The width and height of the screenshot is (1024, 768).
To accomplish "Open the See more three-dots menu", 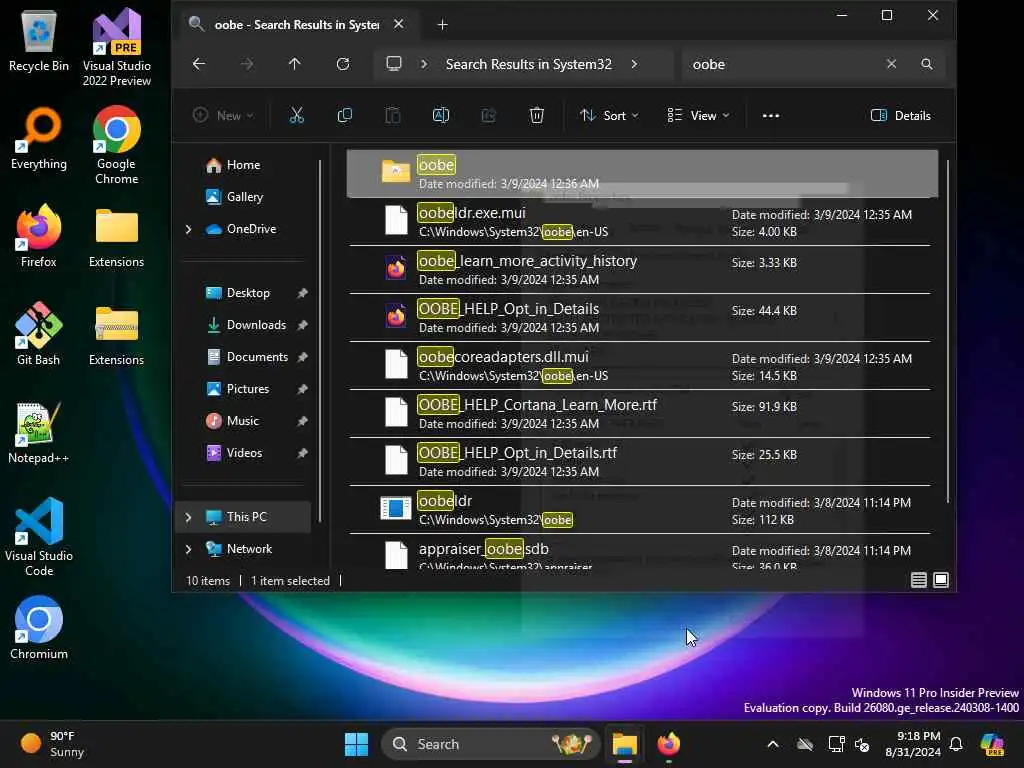I will [771, 116].
